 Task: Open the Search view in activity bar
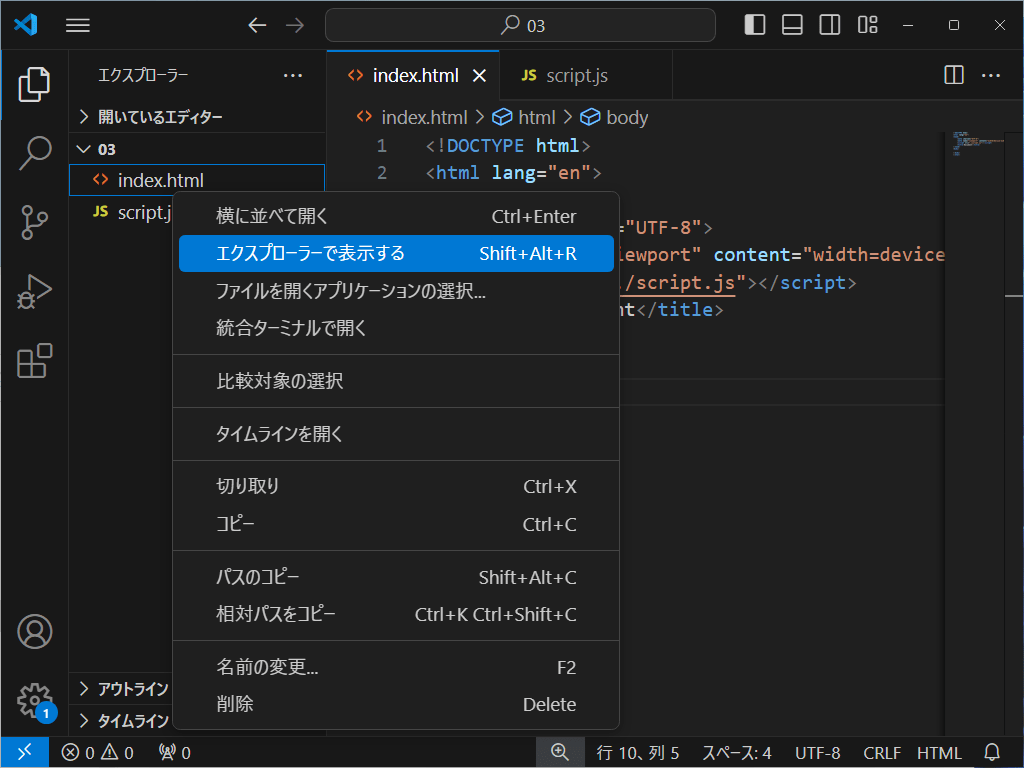coord(34,153)
